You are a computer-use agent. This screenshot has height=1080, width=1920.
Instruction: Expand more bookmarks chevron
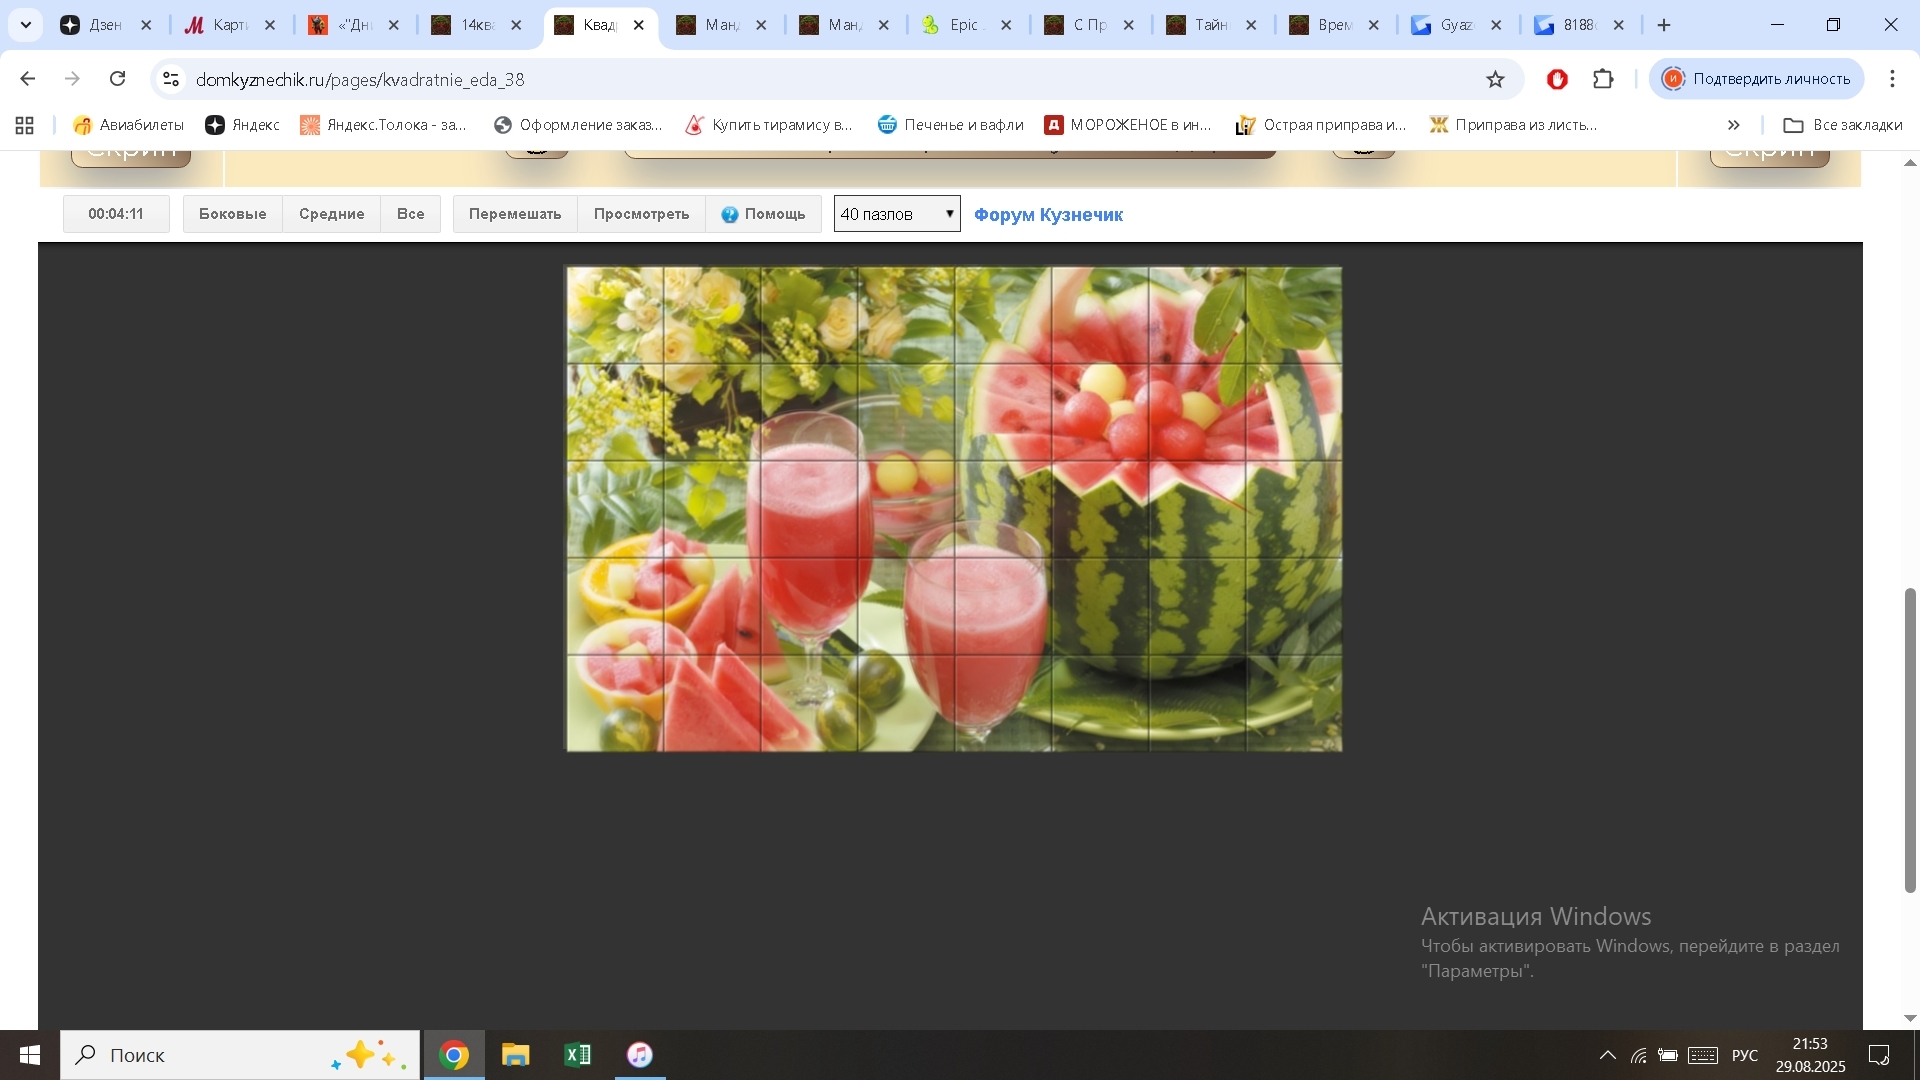click(1733, 125)
